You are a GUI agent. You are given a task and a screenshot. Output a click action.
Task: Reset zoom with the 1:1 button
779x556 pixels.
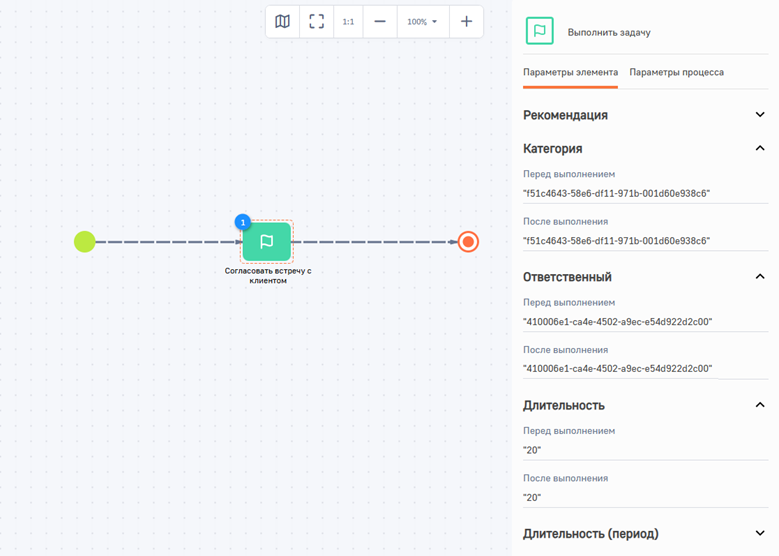click(348, 21)
